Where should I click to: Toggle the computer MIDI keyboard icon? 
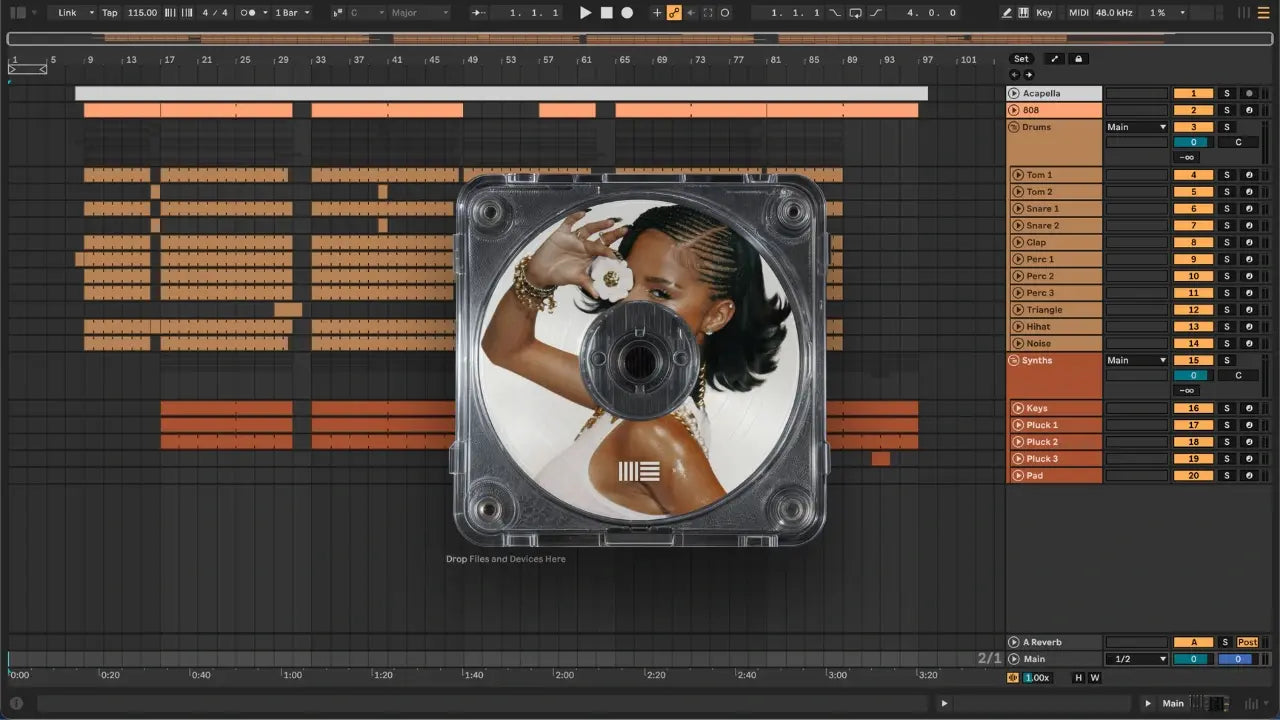(1023, 13)
